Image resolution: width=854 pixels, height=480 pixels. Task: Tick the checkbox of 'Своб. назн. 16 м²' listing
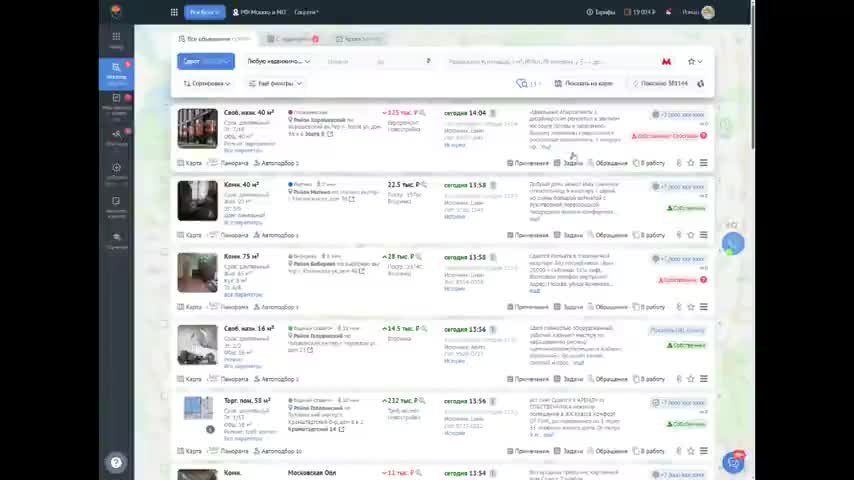coord(164,324)
